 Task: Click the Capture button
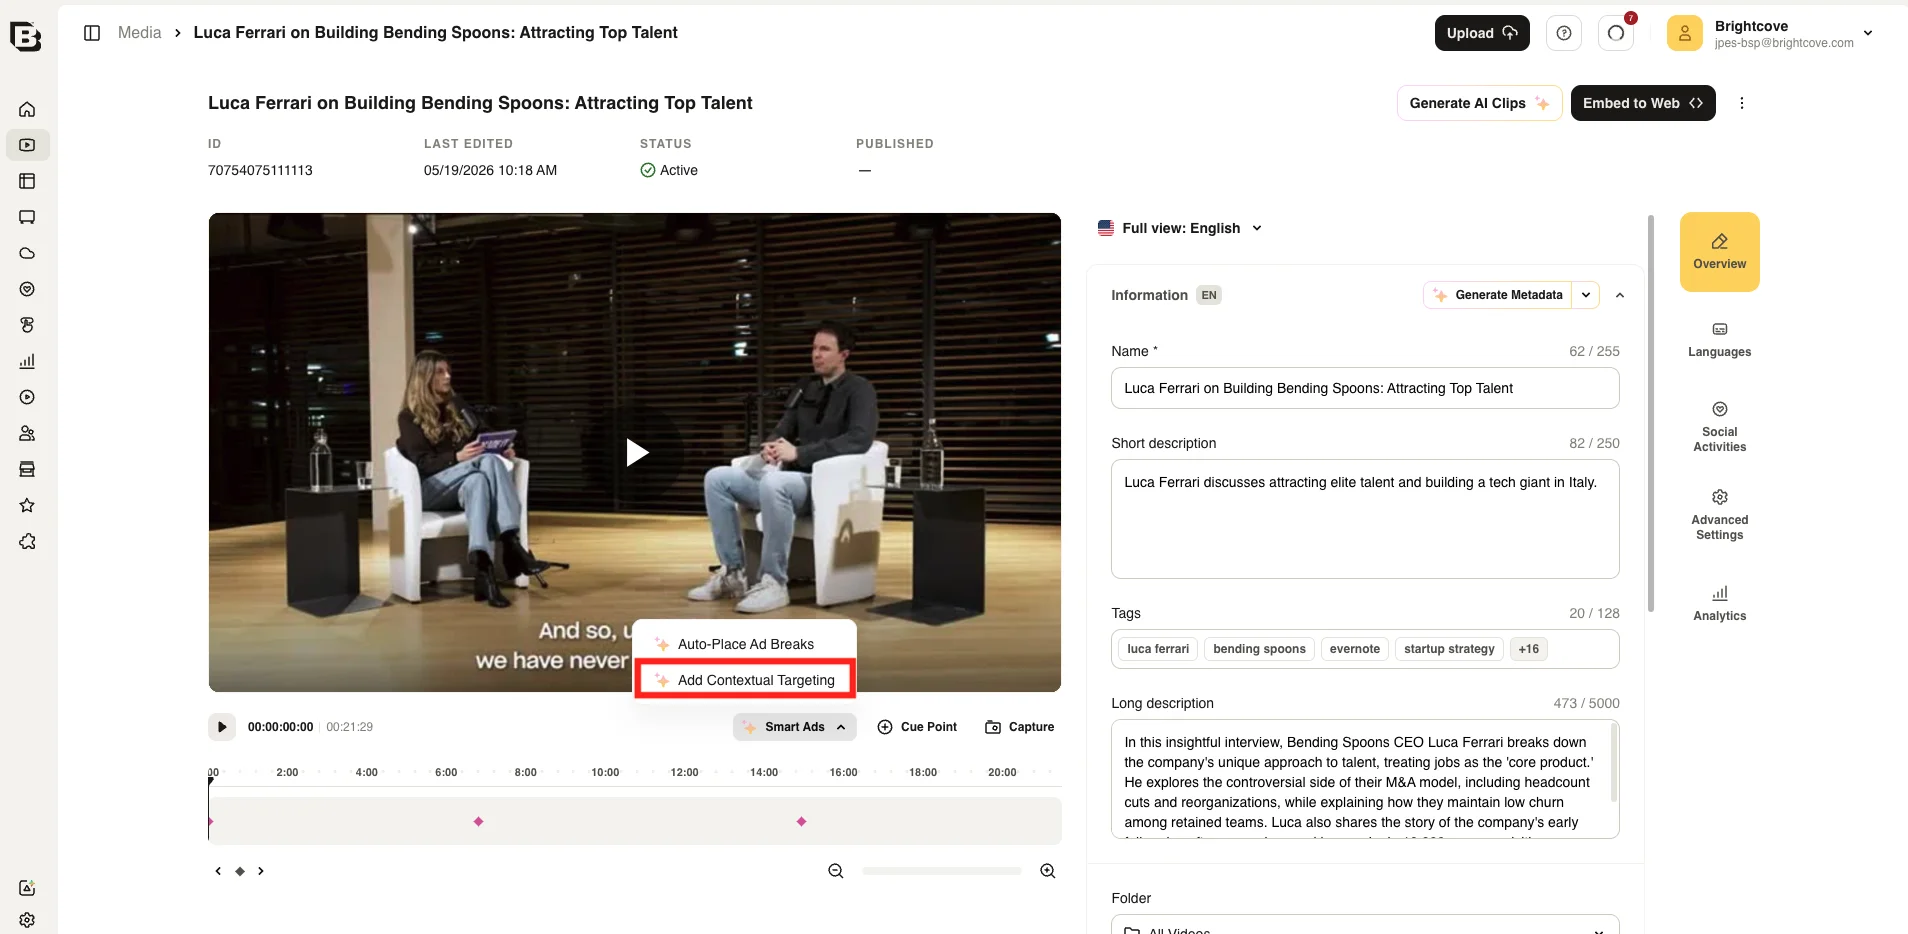pos(1020,727)
